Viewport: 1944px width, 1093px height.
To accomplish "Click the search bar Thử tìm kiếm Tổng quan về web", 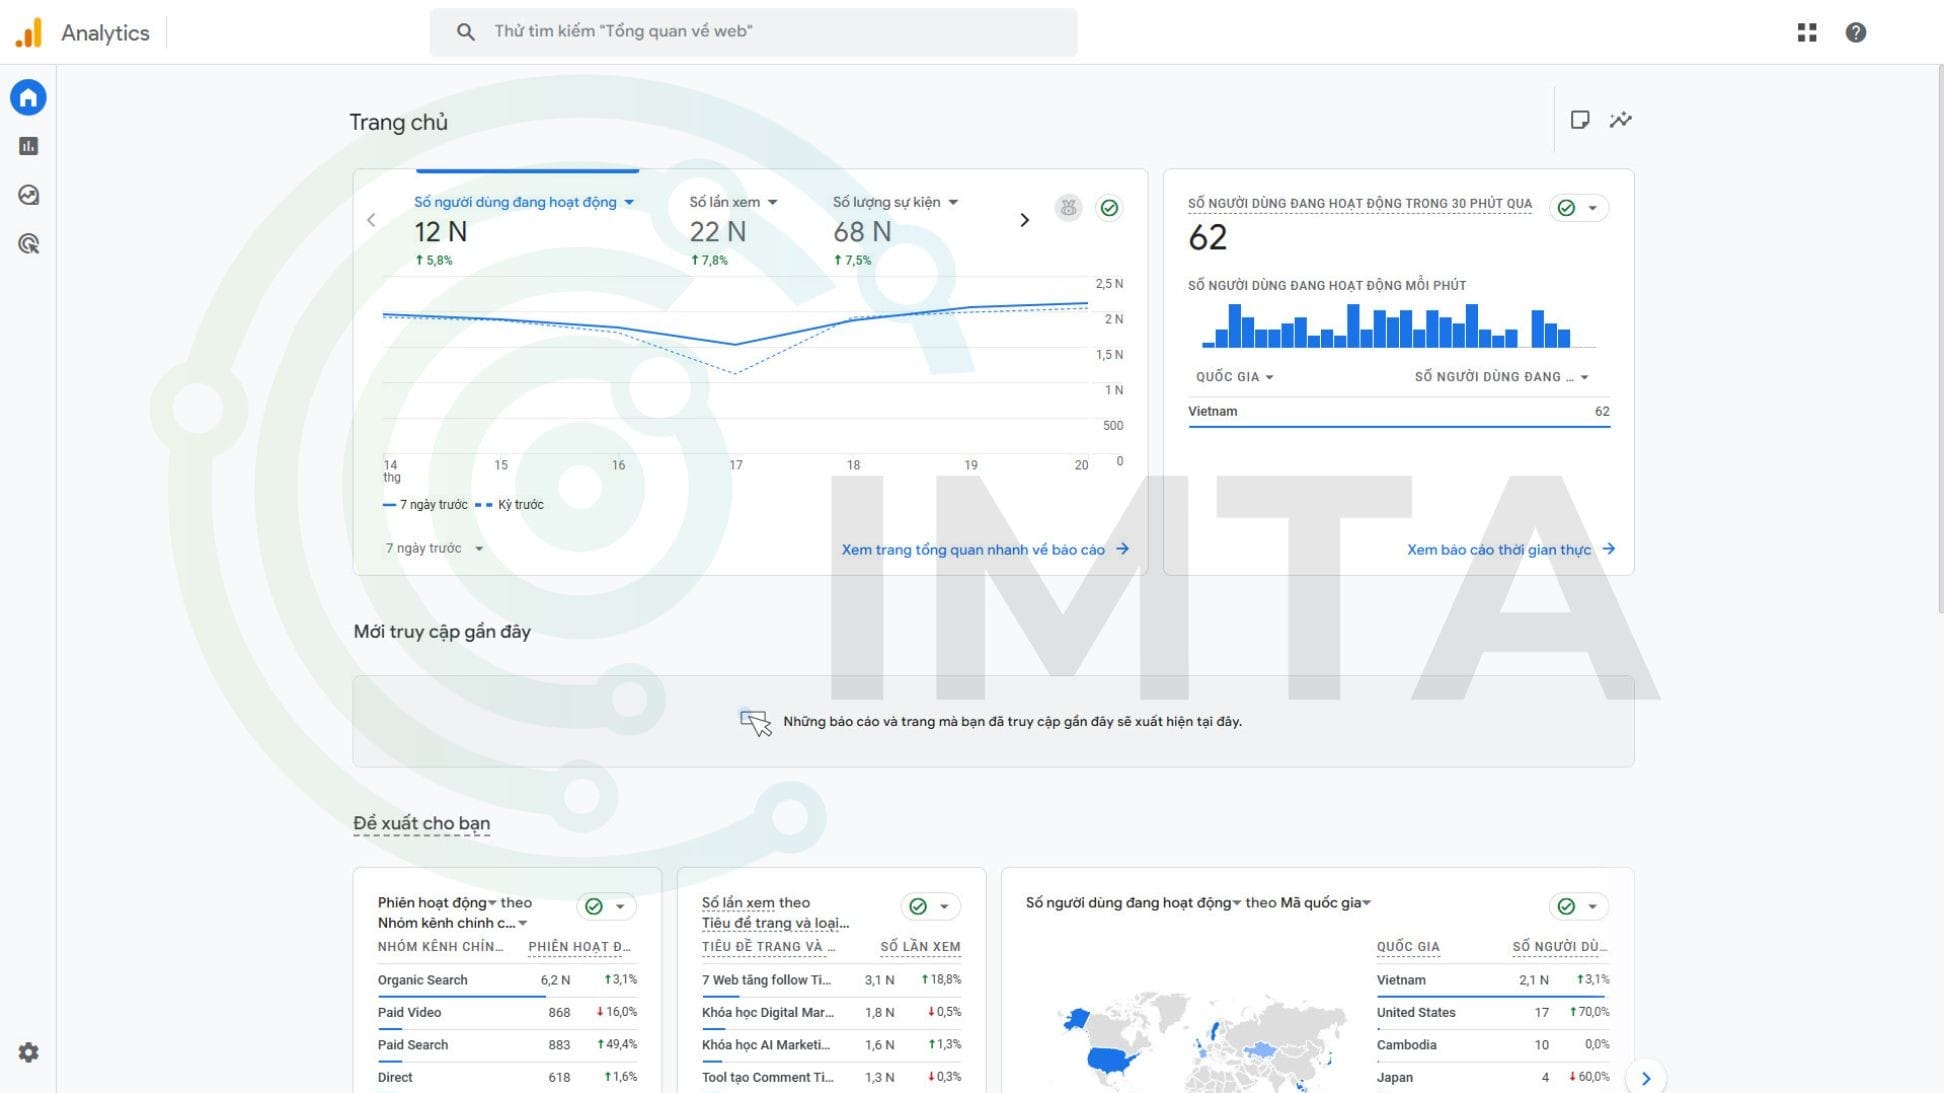I will point(754,31).
